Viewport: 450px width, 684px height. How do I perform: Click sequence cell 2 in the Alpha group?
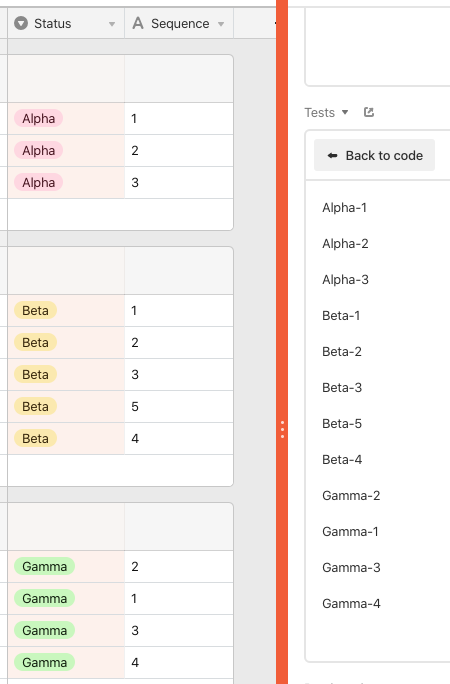pyautogui.click(x=179, y=150)
